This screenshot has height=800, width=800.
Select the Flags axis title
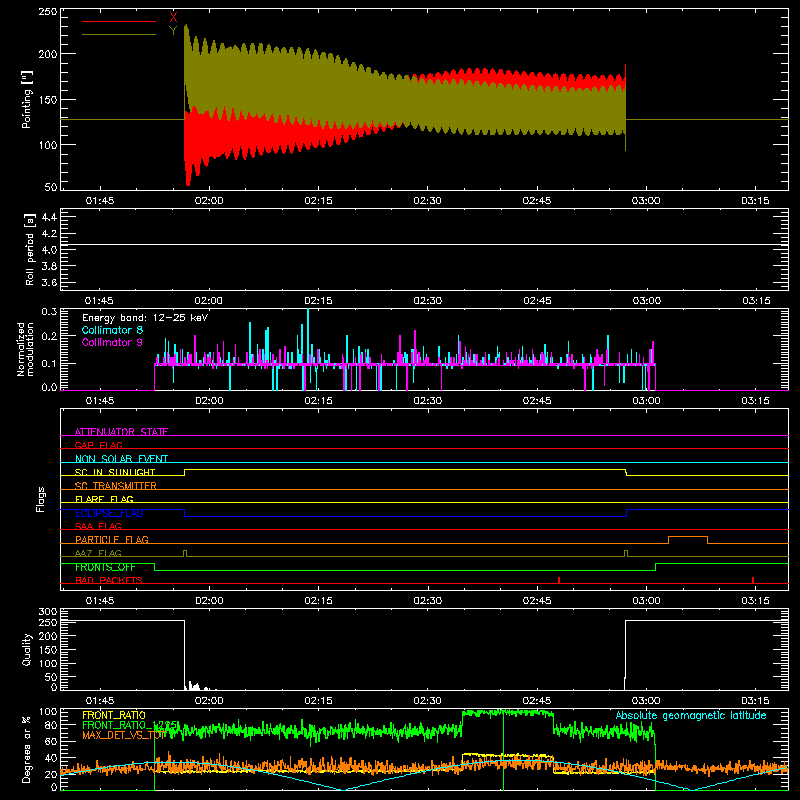coord(41,499)
